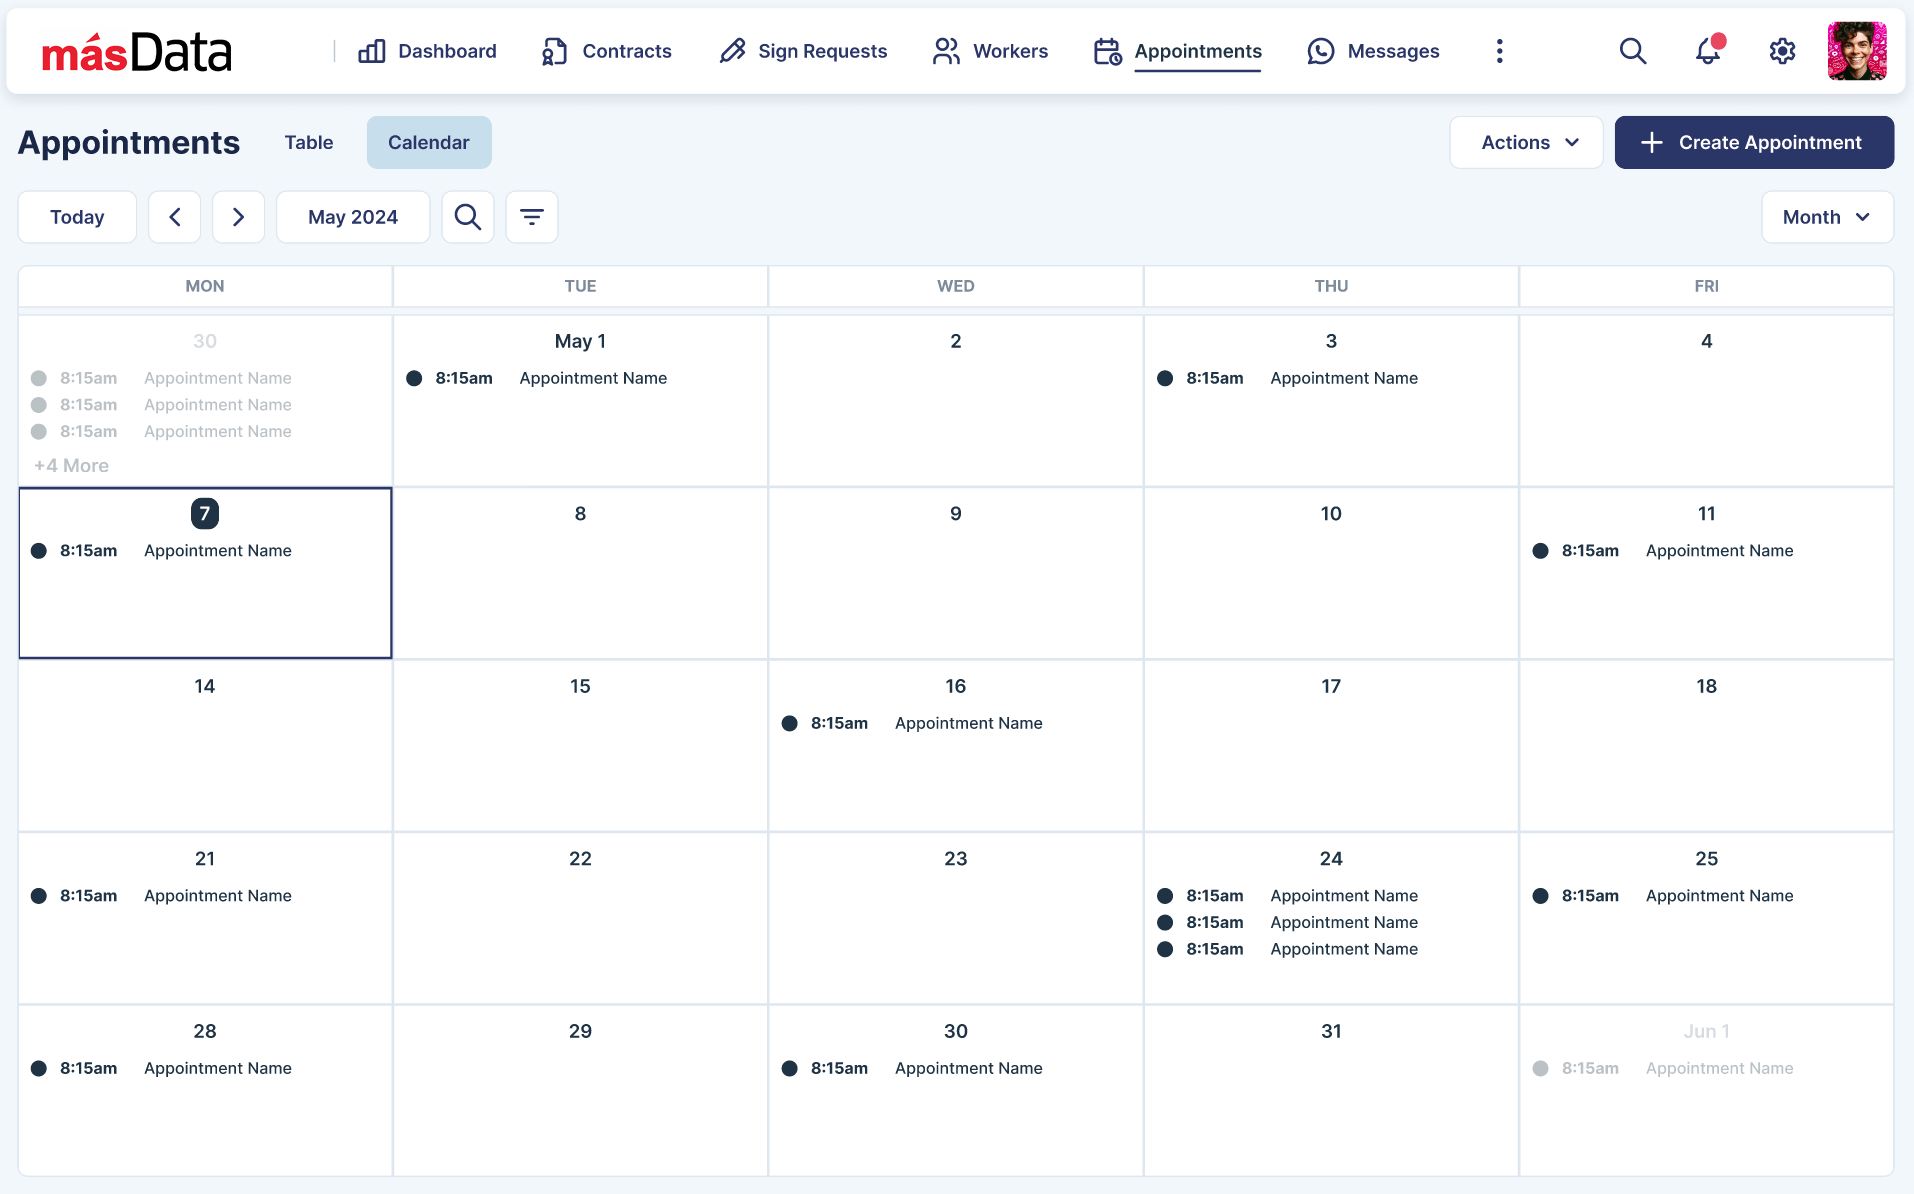Click Create Appointment button
This screenshot has height=1194, width=1914.
[x=1754, y=142]
